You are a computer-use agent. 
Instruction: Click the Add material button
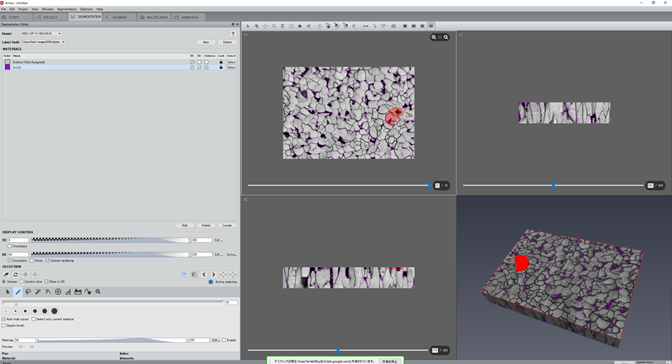pyautogui.click(x=185, y=225)
